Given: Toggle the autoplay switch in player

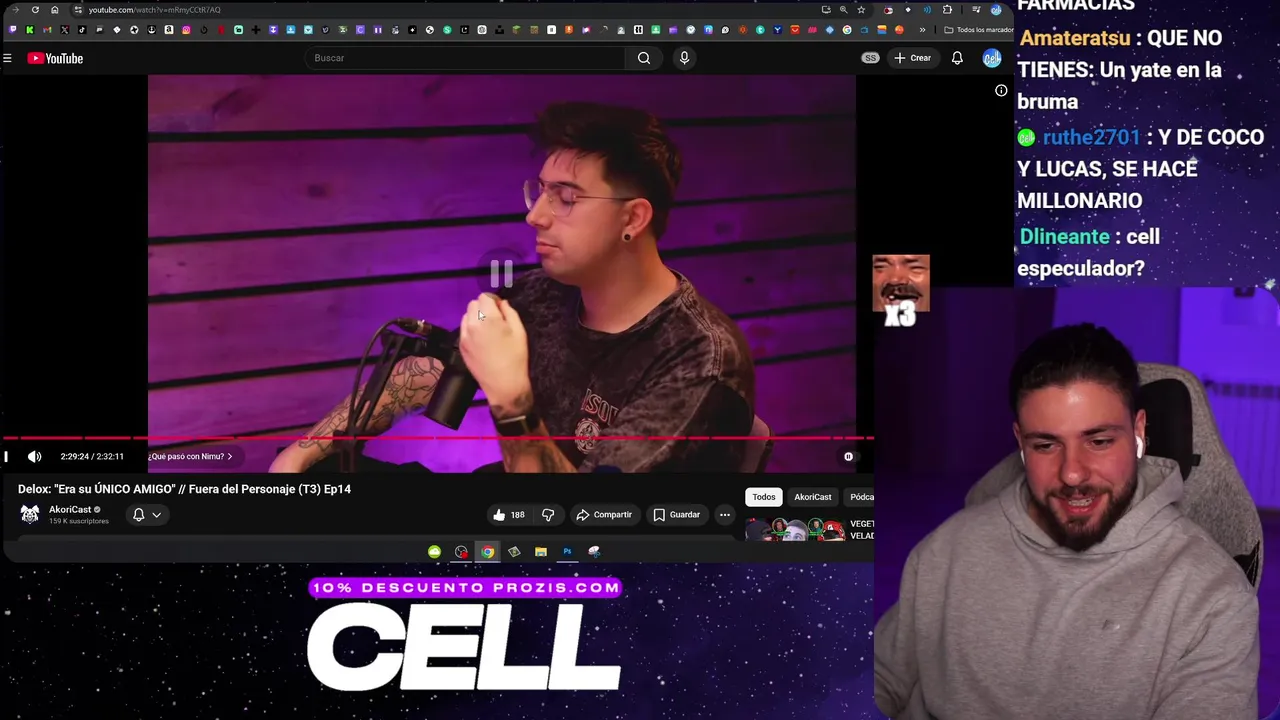Looking at the screenshot, I should point(848,457).
